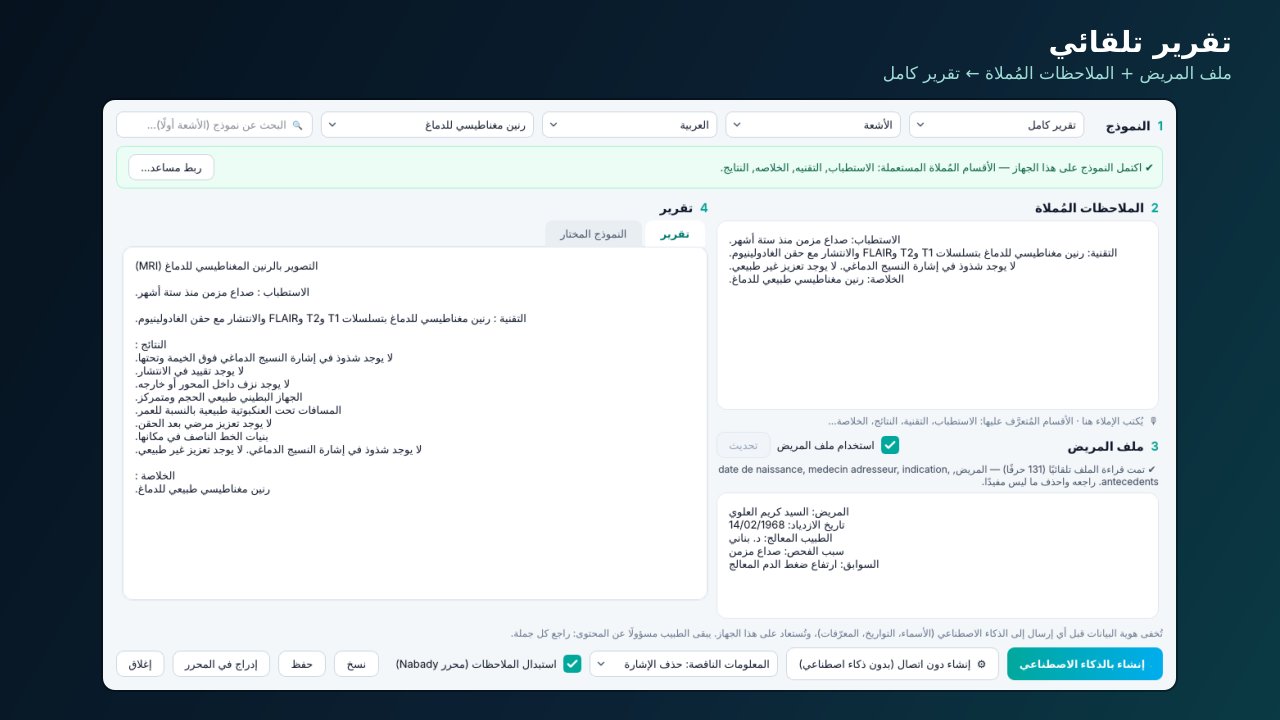
Task: Click inside the generated report text area
Action: (x=415, y=423)
